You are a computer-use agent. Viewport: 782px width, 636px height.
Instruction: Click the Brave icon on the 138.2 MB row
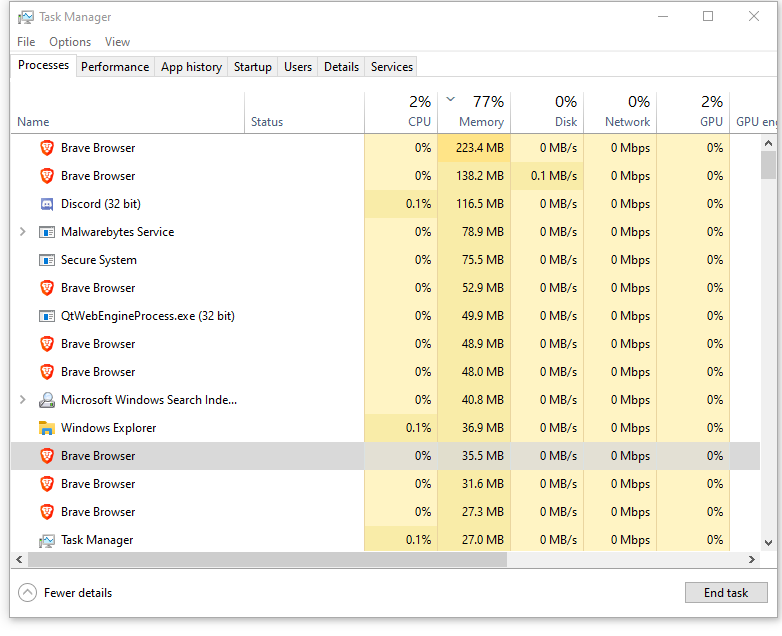(47, 176)
